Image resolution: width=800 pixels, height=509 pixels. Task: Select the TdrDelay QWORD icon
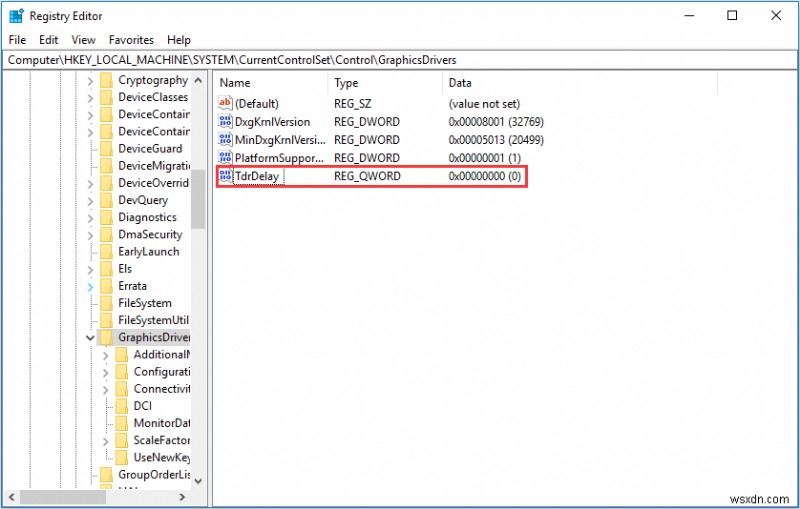pos(225,175)
